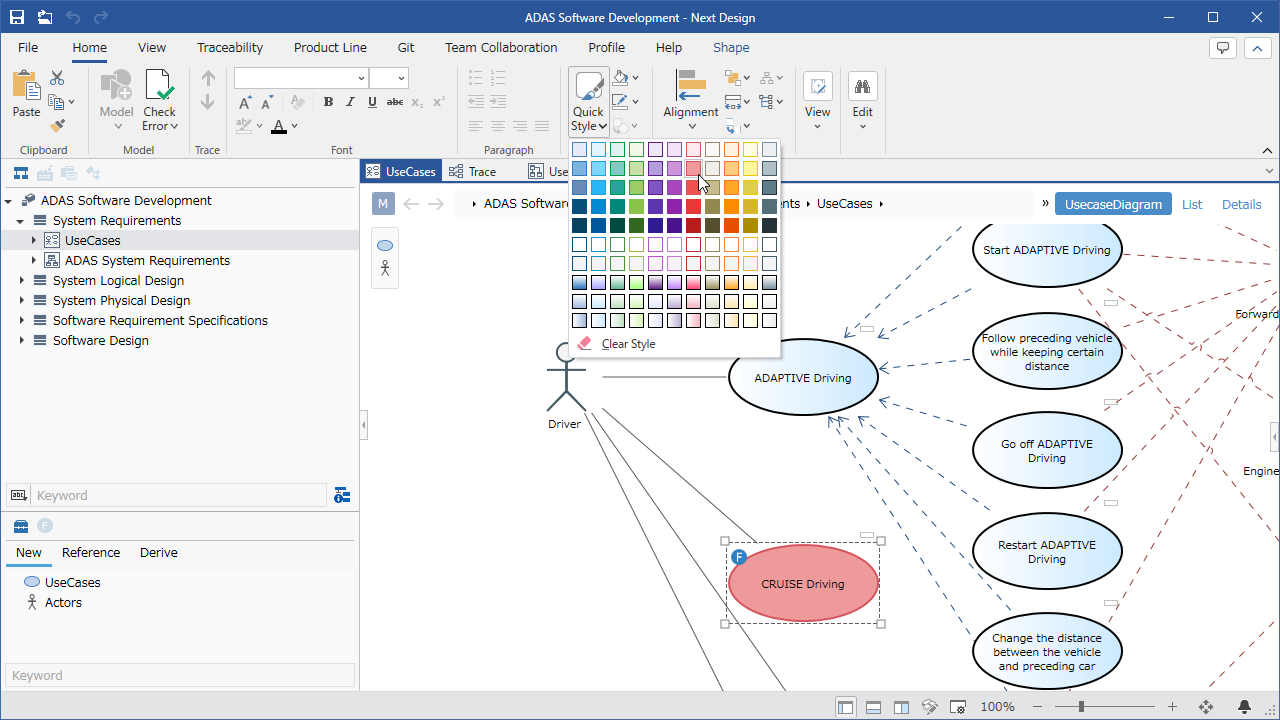Switch to the Traceability ribbon tab
The image size is (1280, 720).
pos(230,47)
